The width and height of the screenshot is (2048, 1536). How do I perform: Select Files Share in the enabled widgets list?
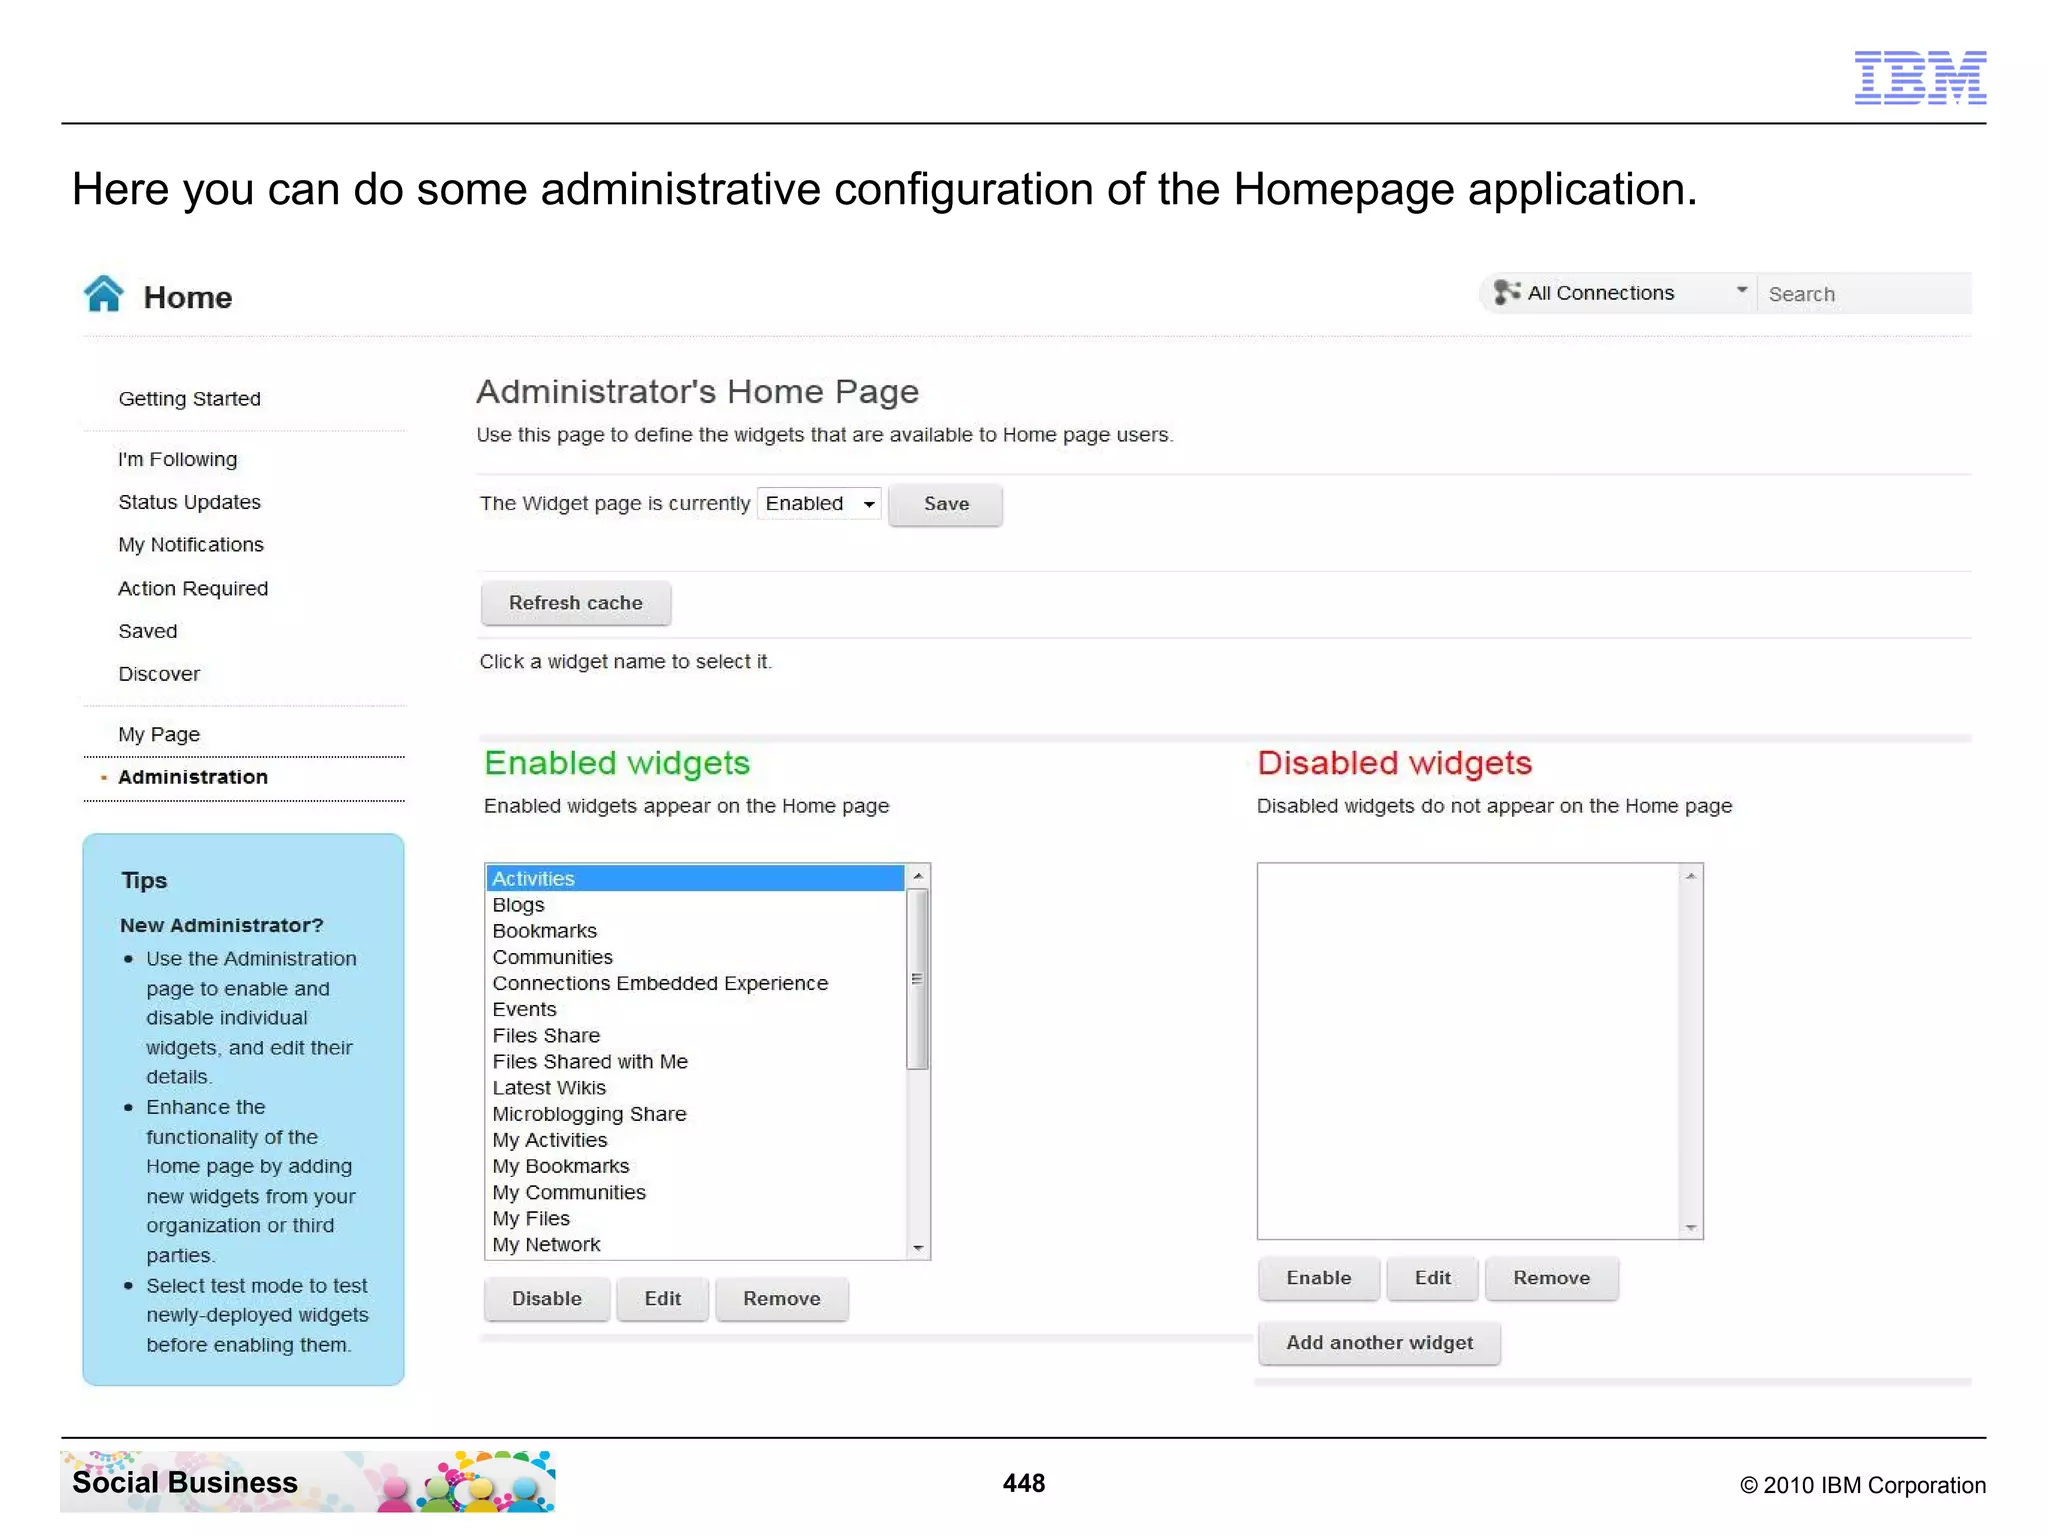(x=695, y=1036)
